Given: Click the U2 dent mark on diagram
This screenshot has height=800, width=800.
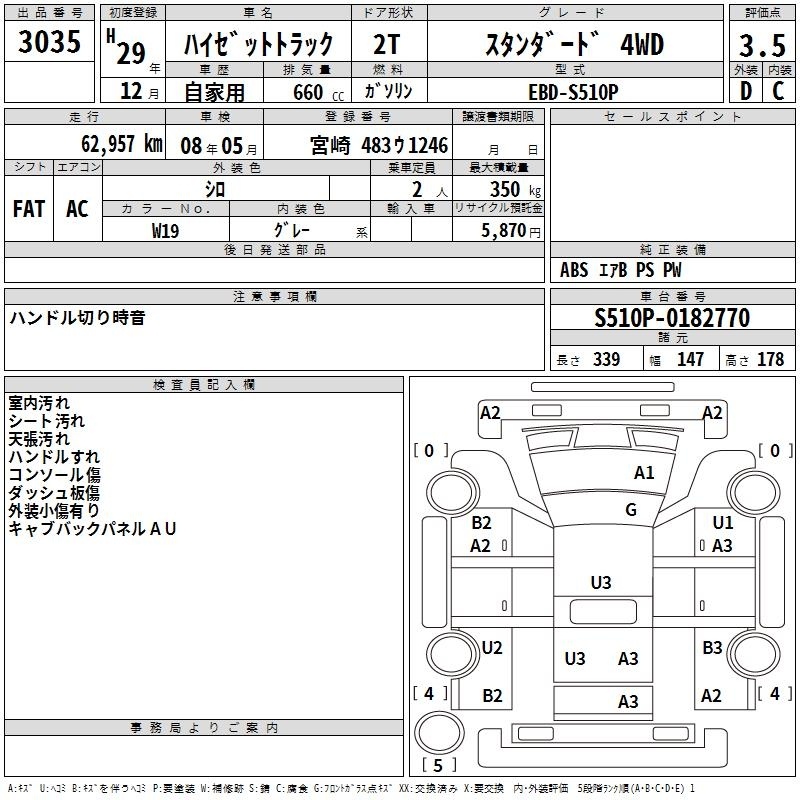Looking at the screenshot, I should coord(492,648).
